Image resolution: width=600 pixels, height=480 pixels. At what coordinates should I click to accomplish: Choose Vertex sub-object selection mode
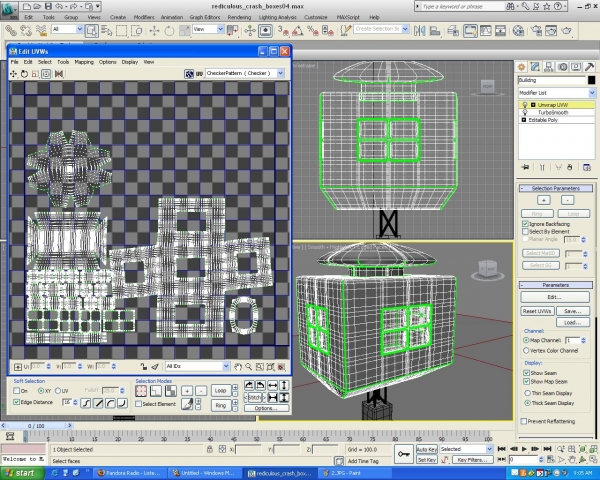coord(141,391)
